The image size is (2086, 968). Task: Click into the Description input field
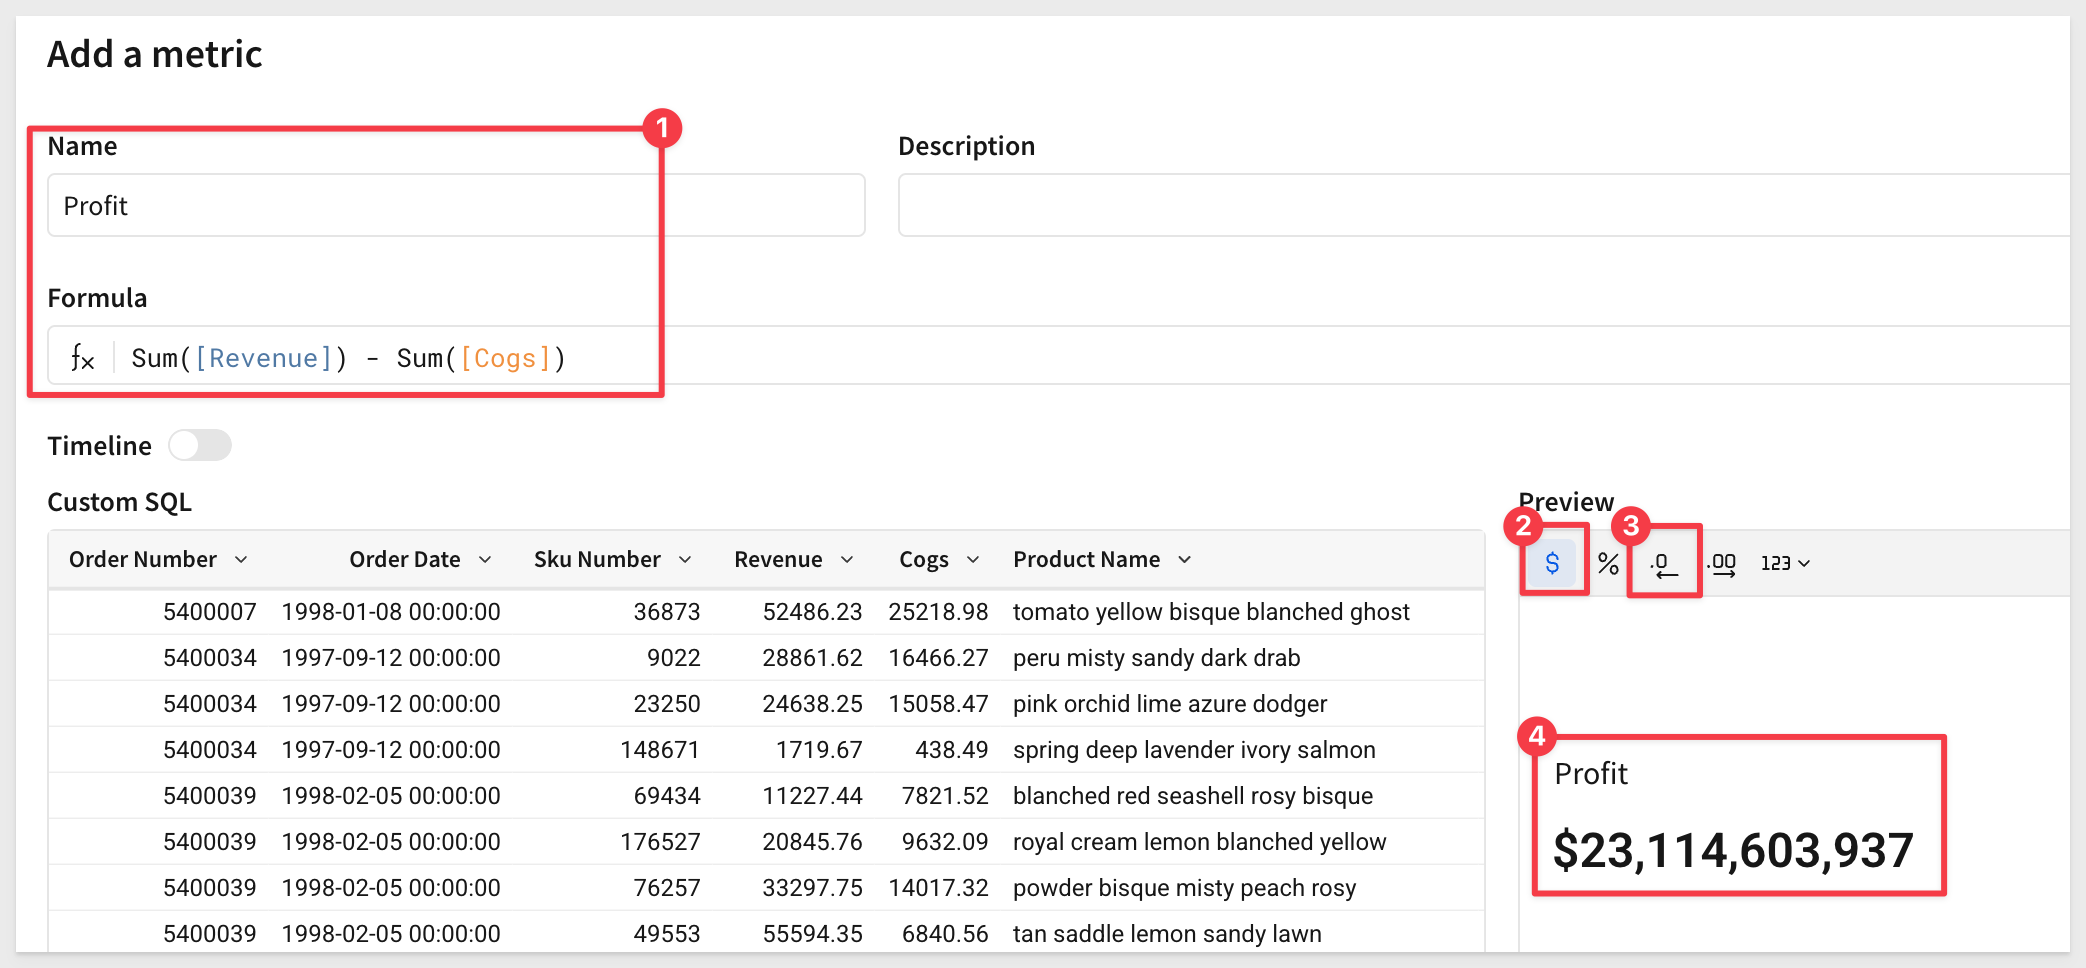coord(1484,205)
